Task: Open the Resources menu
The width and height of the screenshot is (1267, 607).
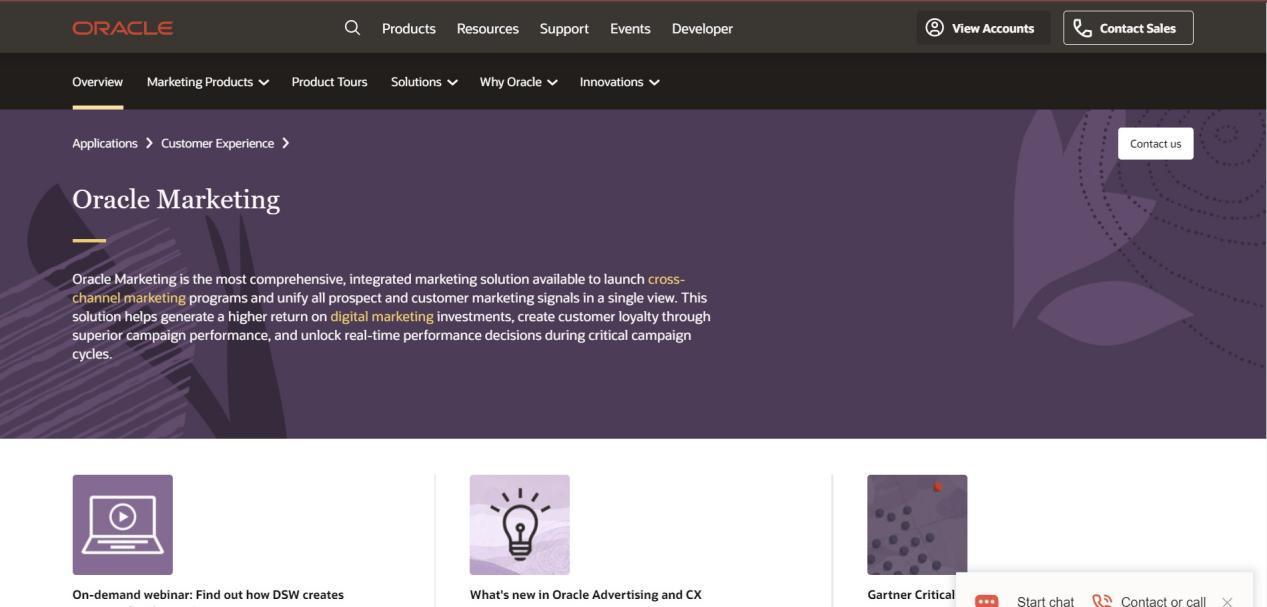Action: 488,28
